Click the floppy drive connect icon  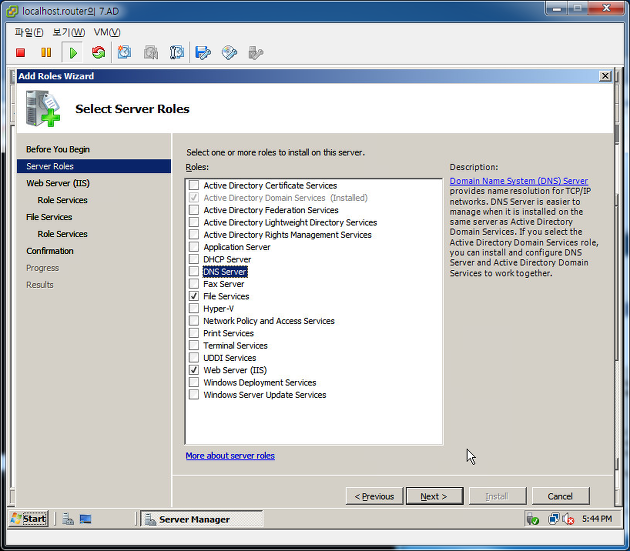tap(203, 53)
